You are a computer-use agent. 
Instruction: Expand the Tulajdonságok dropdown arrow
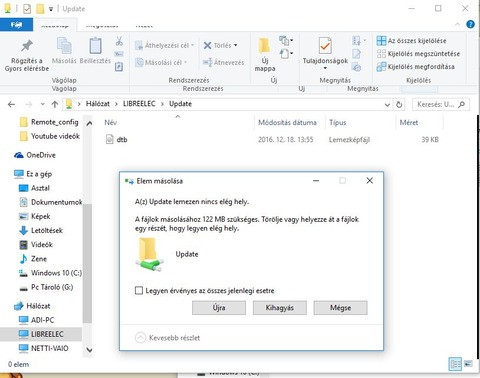(325, 68)
